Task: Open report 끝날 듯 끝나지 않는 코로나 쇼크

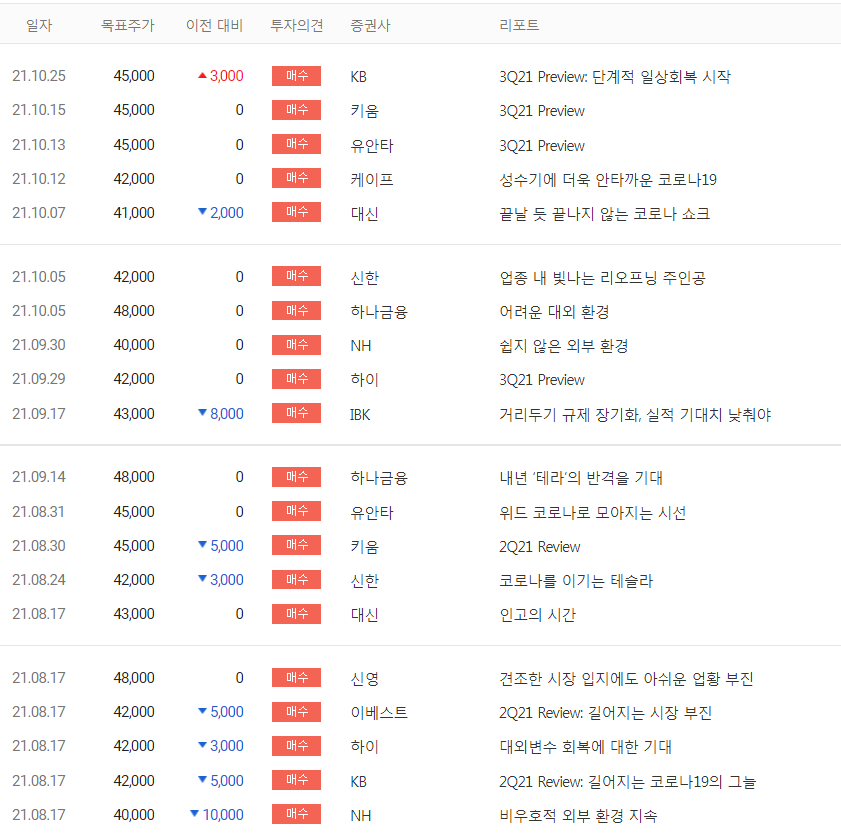Action: point(604,213)
